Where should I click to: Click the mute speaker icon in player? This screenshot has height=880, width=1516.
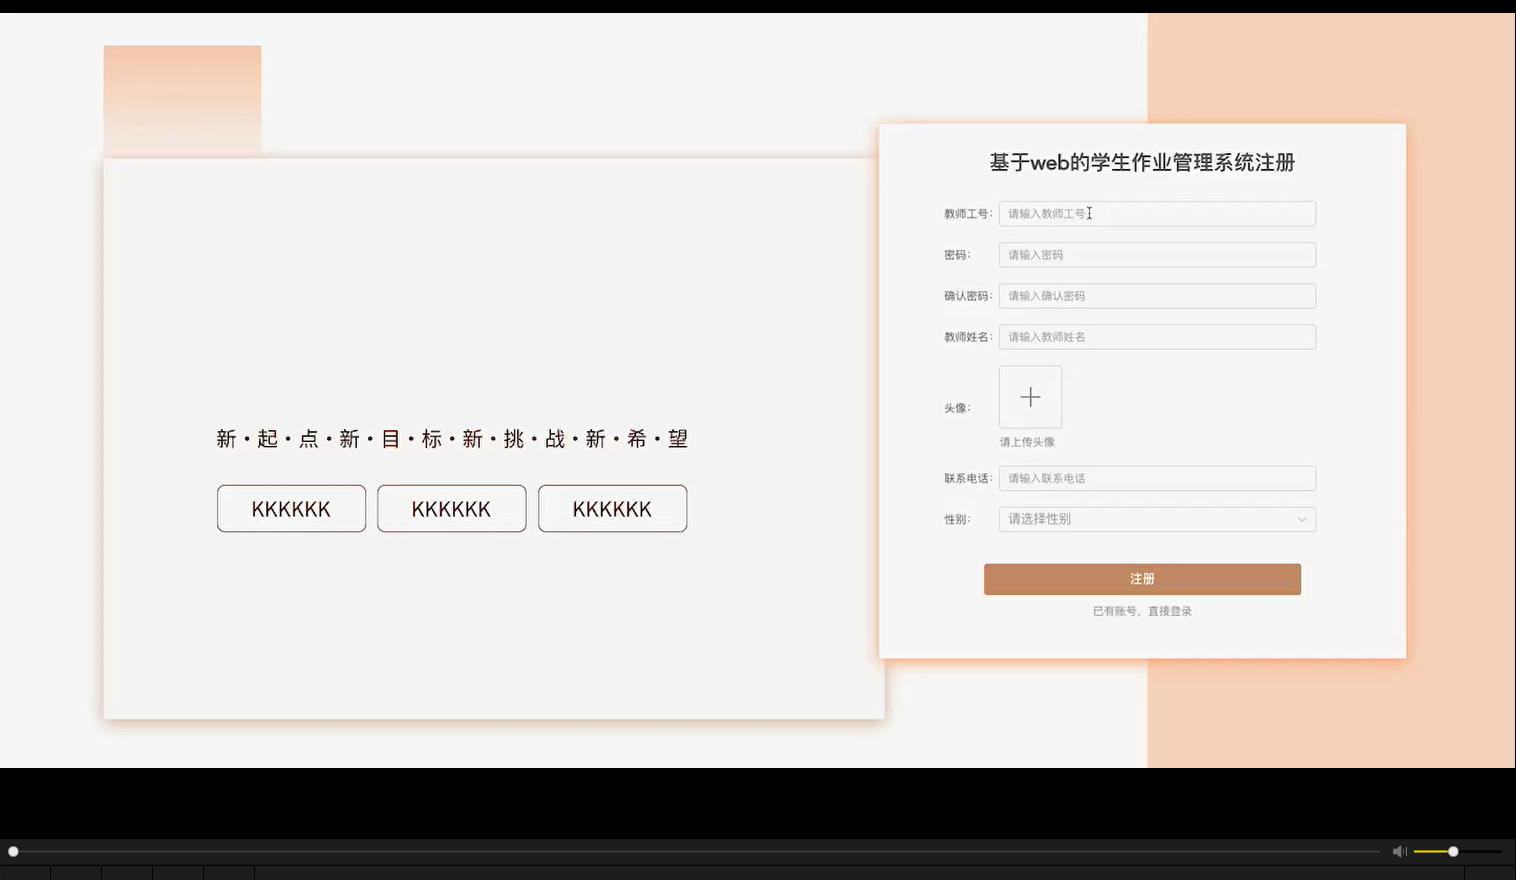pyautogui.click(x=1399, y=851)
